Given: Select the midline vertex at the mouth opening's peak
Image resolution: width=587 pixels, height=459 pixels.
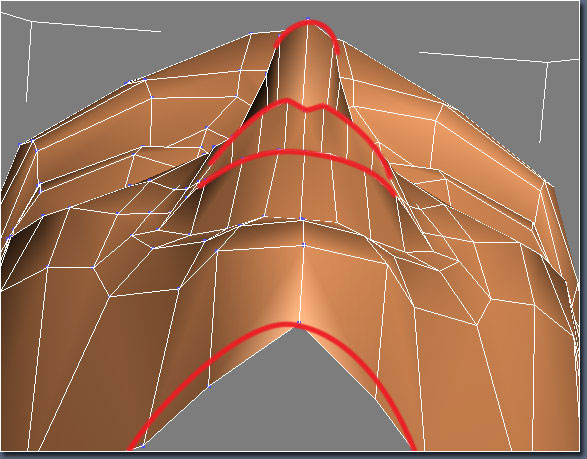Looking at the screenshot, I should pyautogui.click(x=299, y=322).
